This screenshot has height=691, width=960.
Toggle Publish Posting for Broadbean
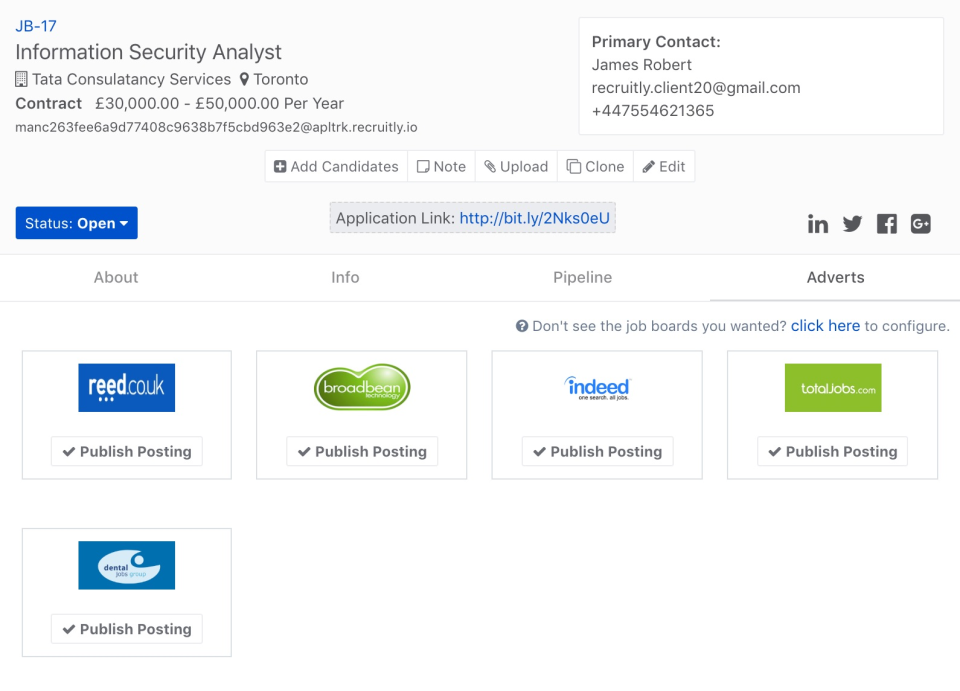click(361, 451)
